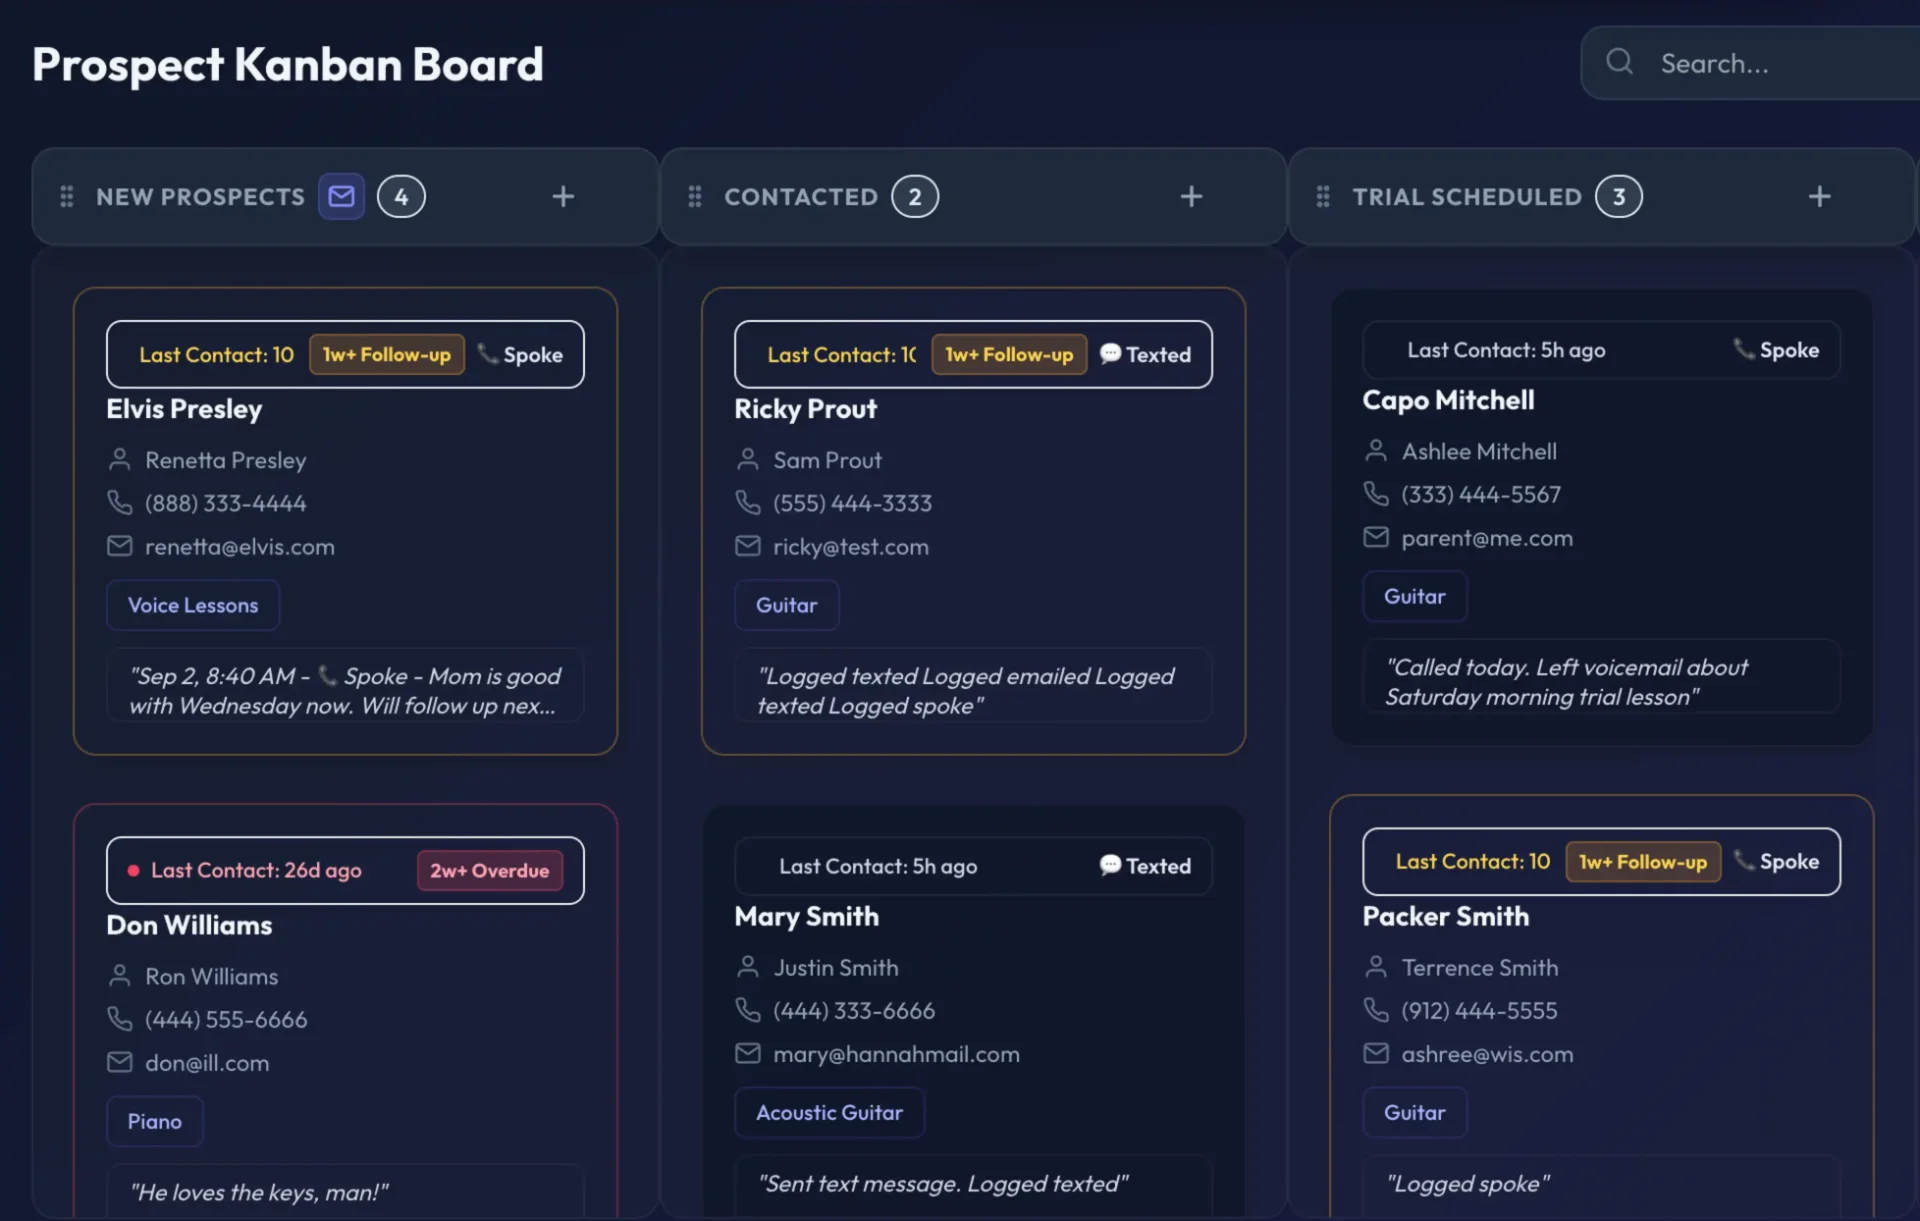This screenshot has width=1920, height=1221.
Task: Click the envelope icon next to ricky@test.com
Action: coord(748,546)
